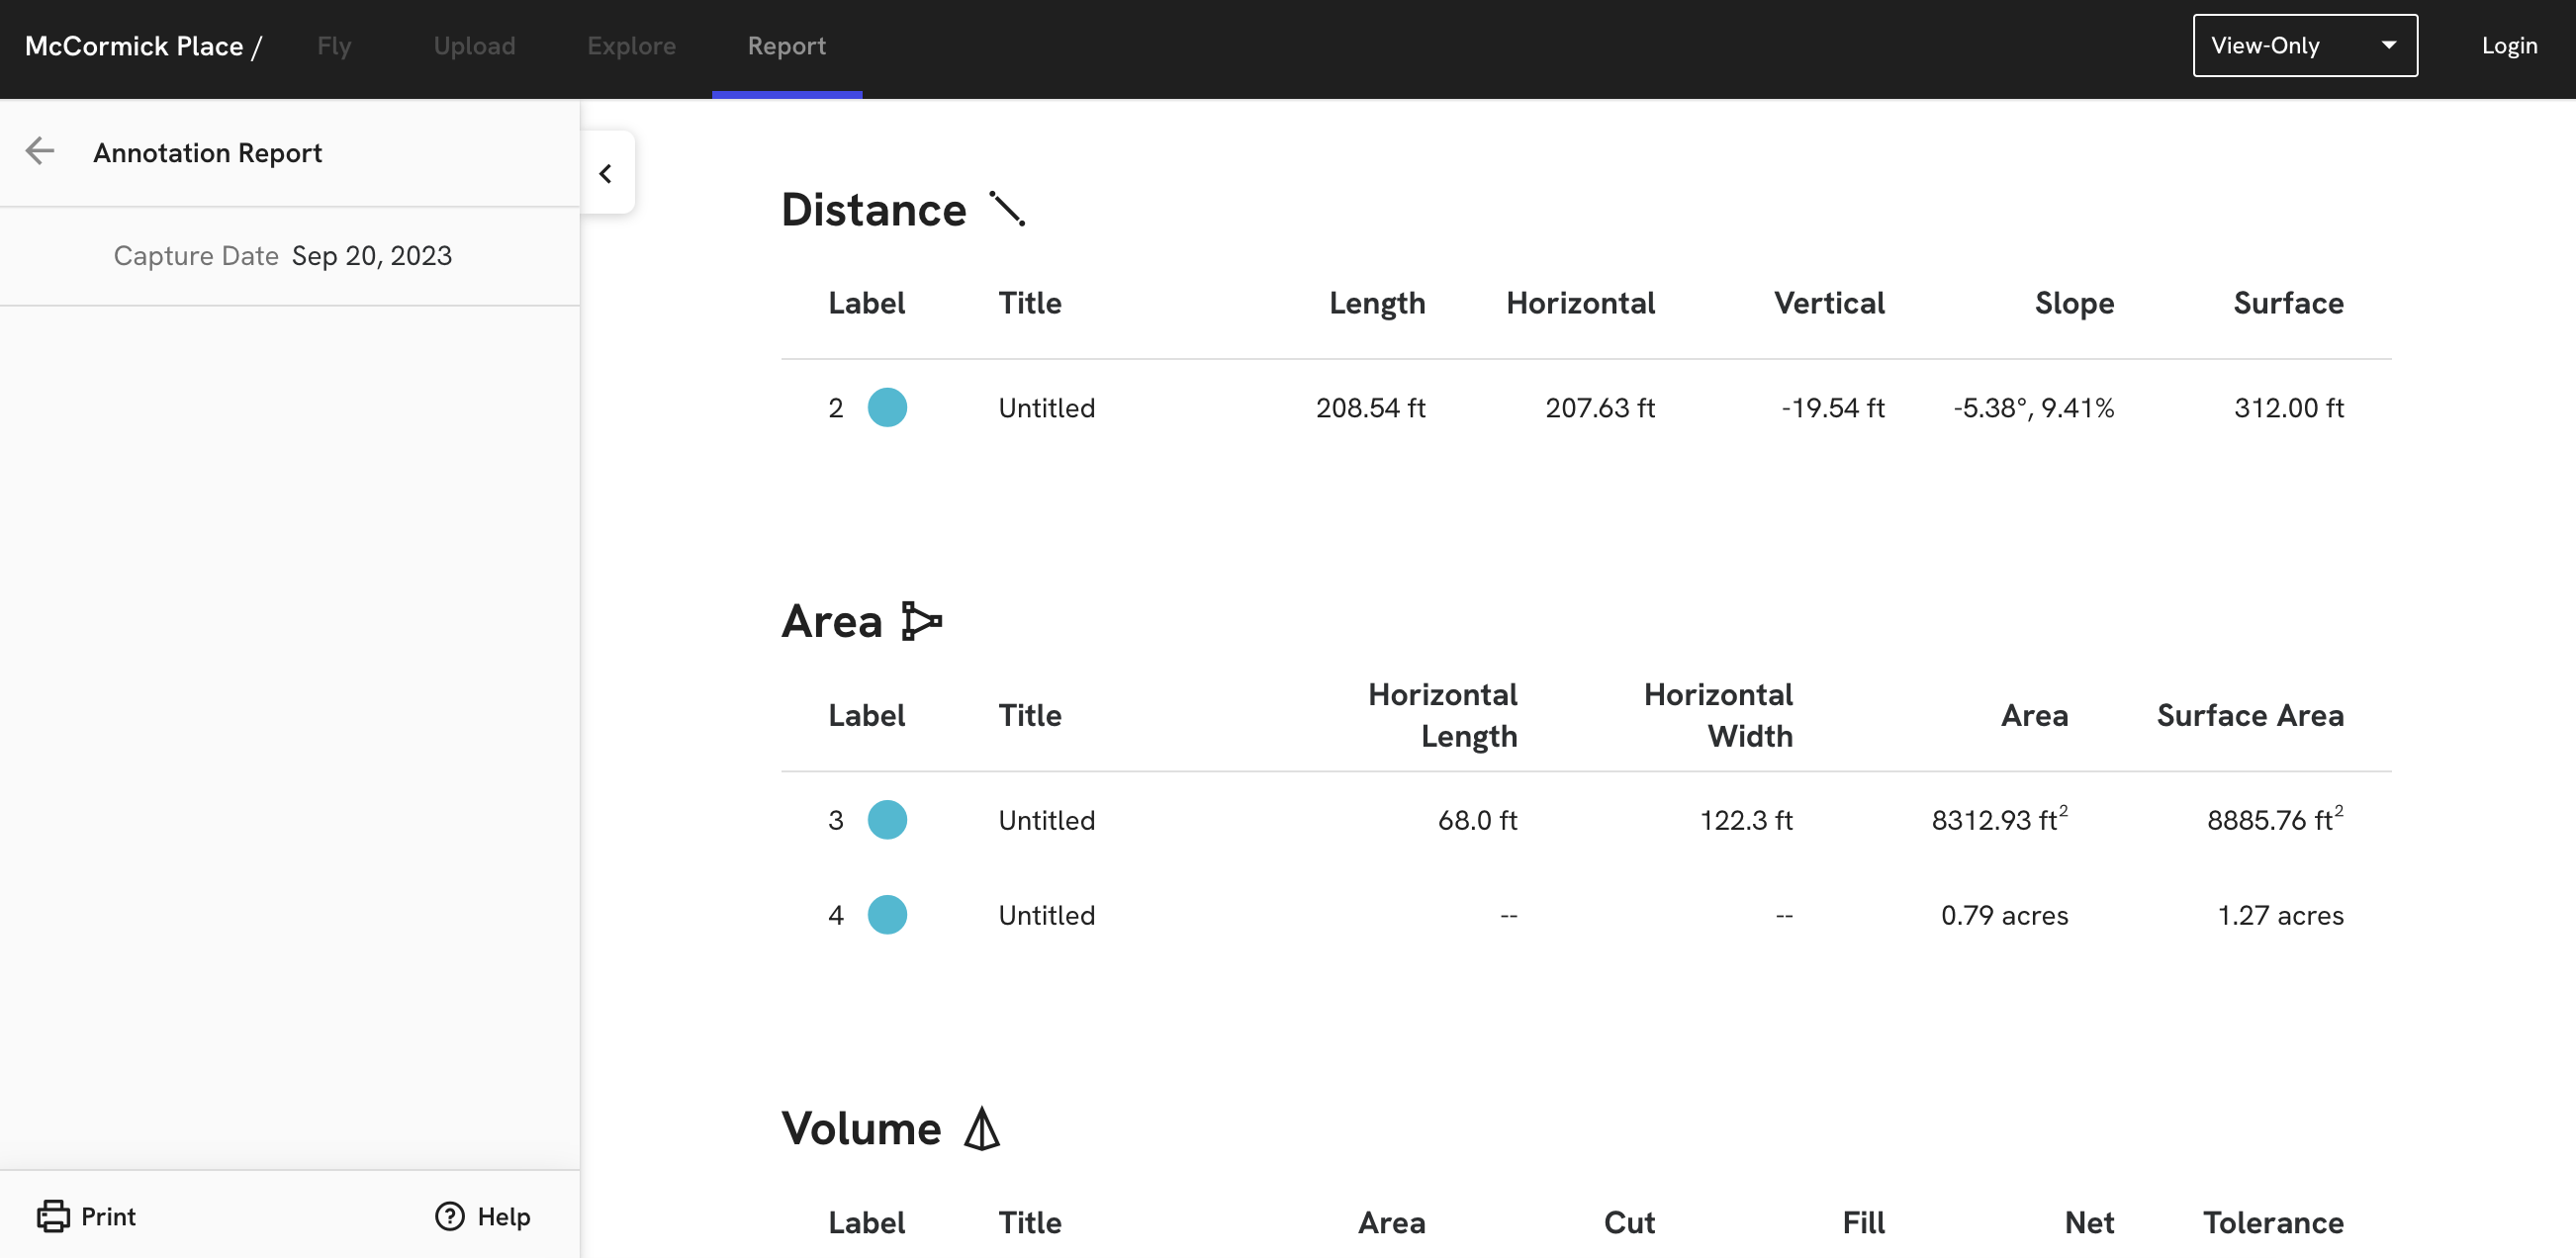Click the Login link
The height and width of the screenshot is (1258, 2576).
tap(2509, 46)
